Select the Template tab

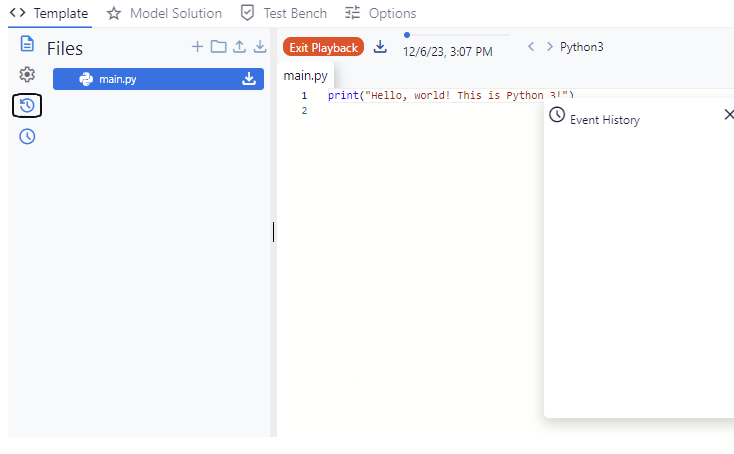[49, 13]
